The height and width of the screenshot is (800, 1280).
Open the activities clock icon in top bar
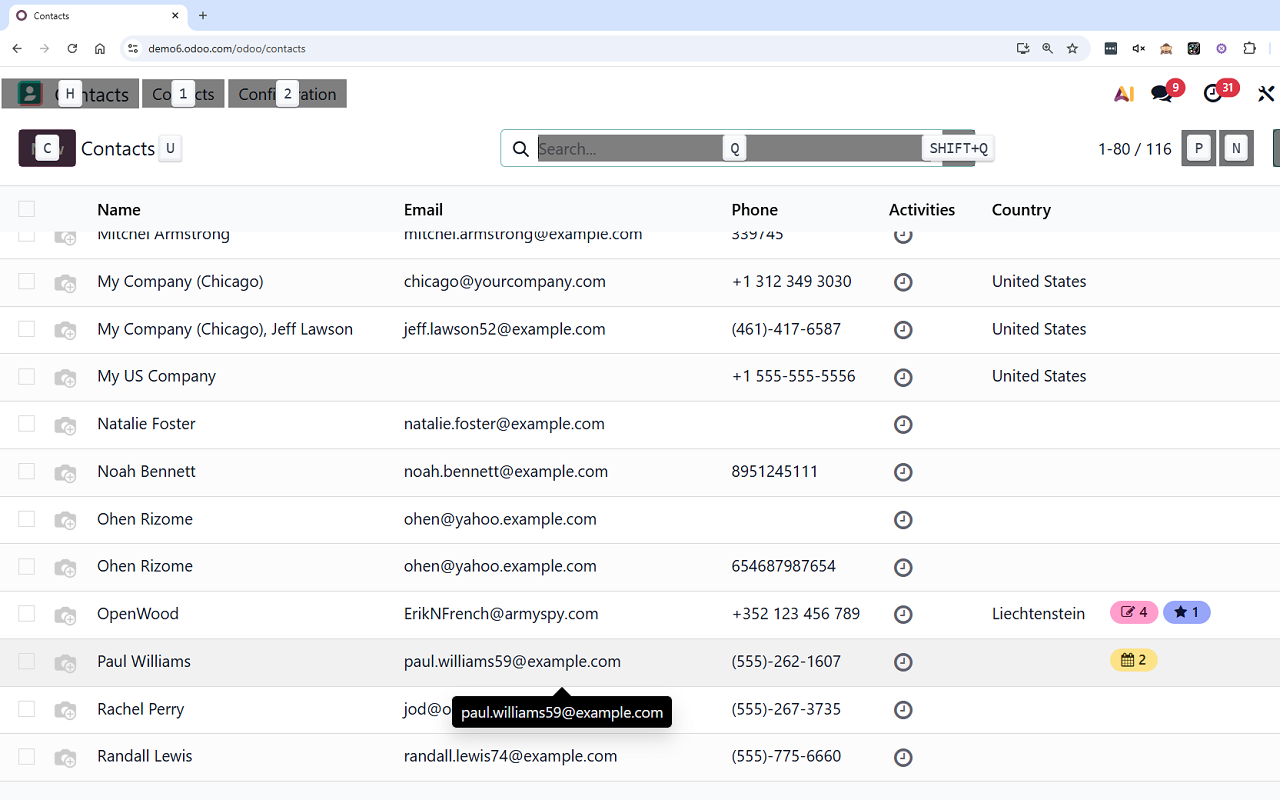(1213, 94)
